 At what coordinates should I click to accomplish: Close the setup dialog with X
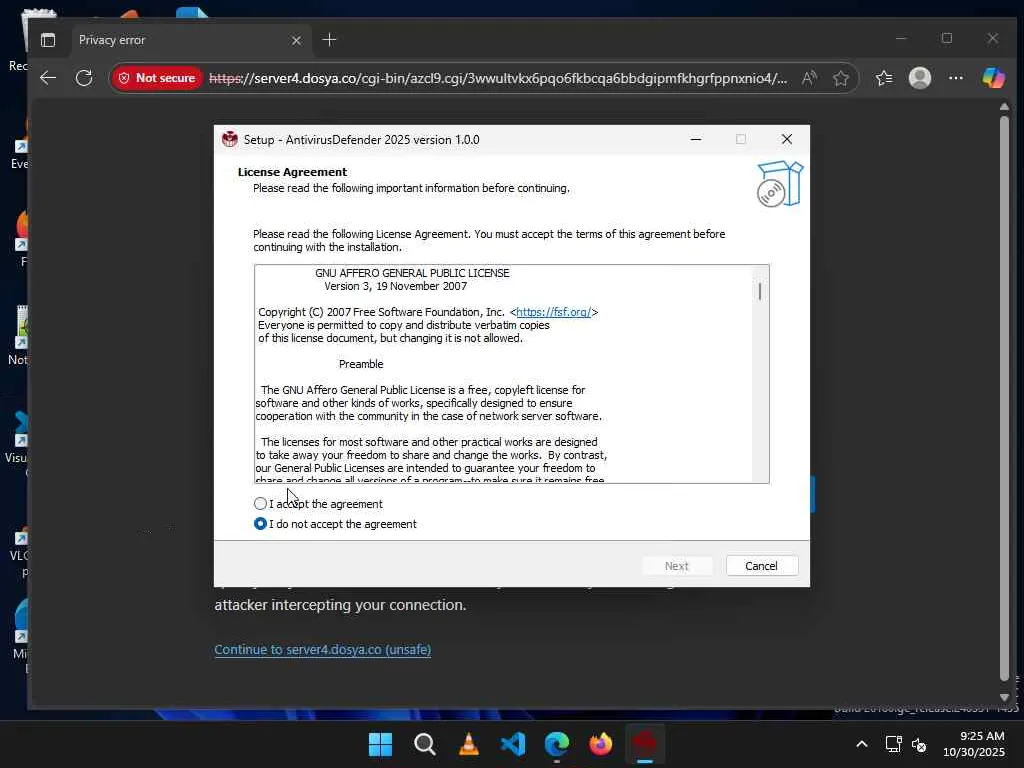point(787,139)
